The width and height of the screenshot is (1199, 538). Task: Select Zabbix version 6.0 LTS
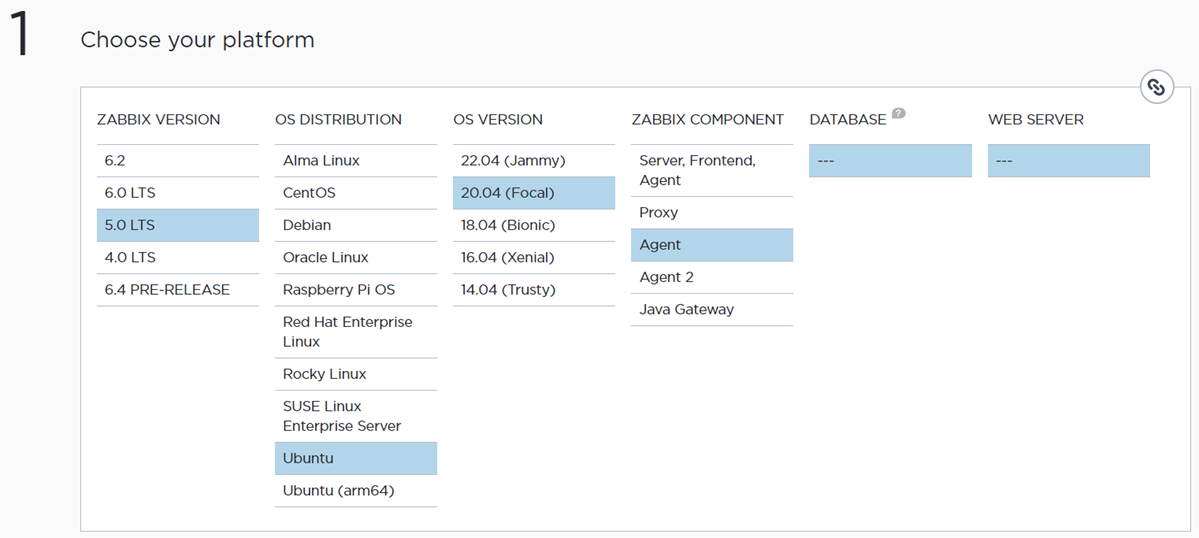pyautogui.click(x=178, y=193)
